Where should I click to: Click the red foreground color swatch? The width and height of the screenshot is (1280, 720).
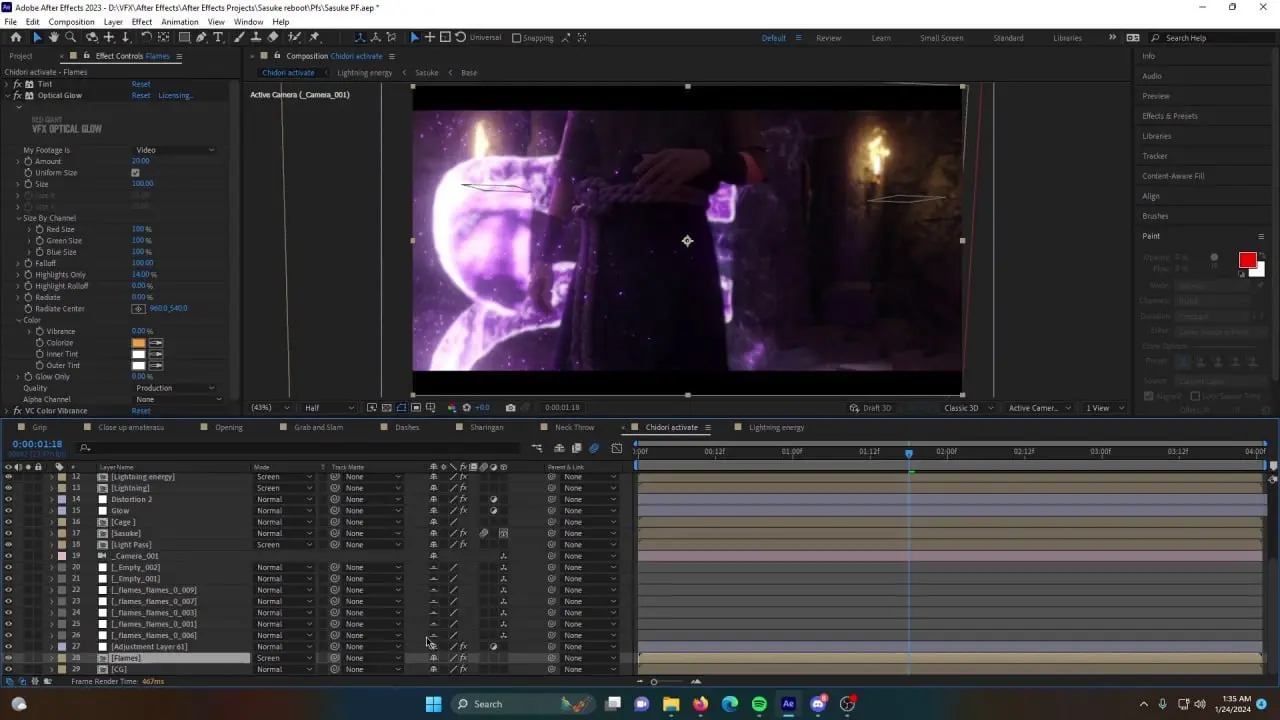click(x=1247, y=260)
